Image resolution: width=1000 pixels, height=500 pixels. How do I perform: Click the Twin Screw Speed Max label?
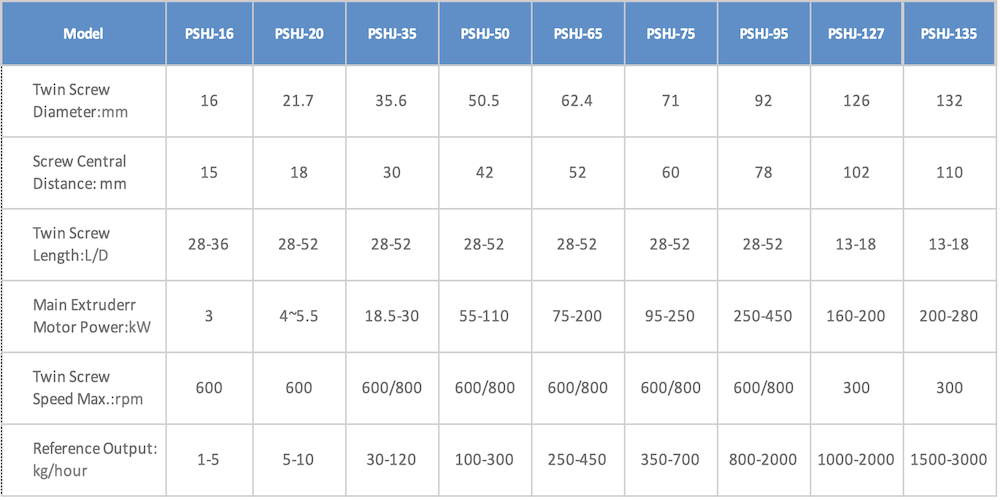pyautogui.click(x=88, y=388)
